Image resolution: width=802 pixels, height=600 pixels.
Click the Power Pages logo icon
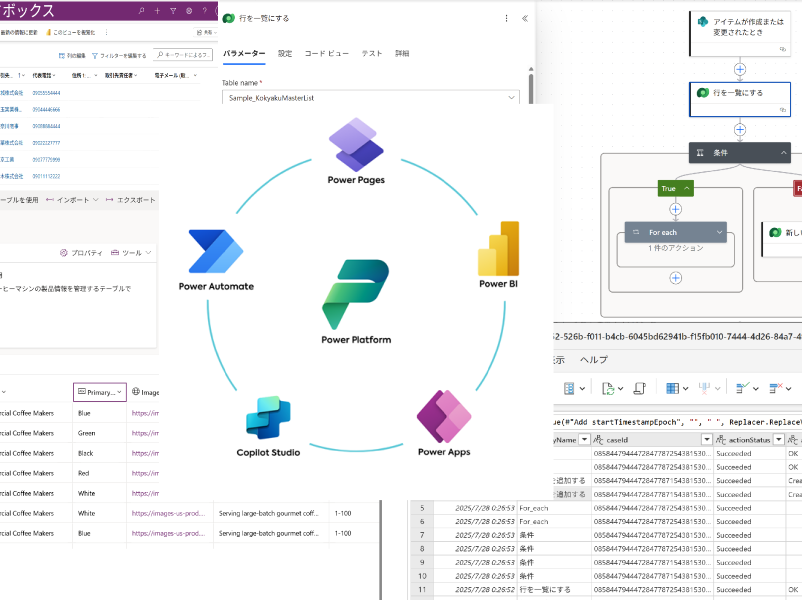(356, 144)
